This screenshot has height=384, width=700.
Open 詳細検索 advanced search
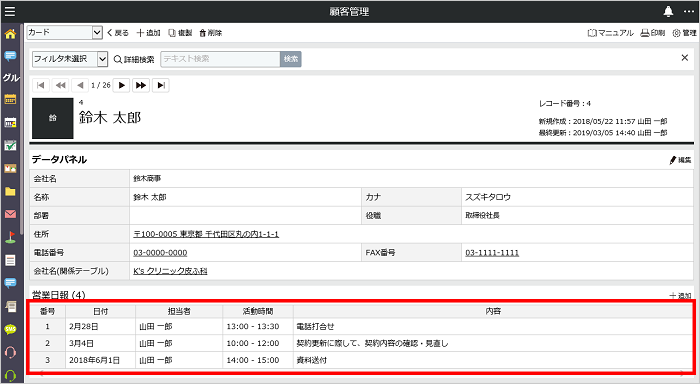pos(134,59)
